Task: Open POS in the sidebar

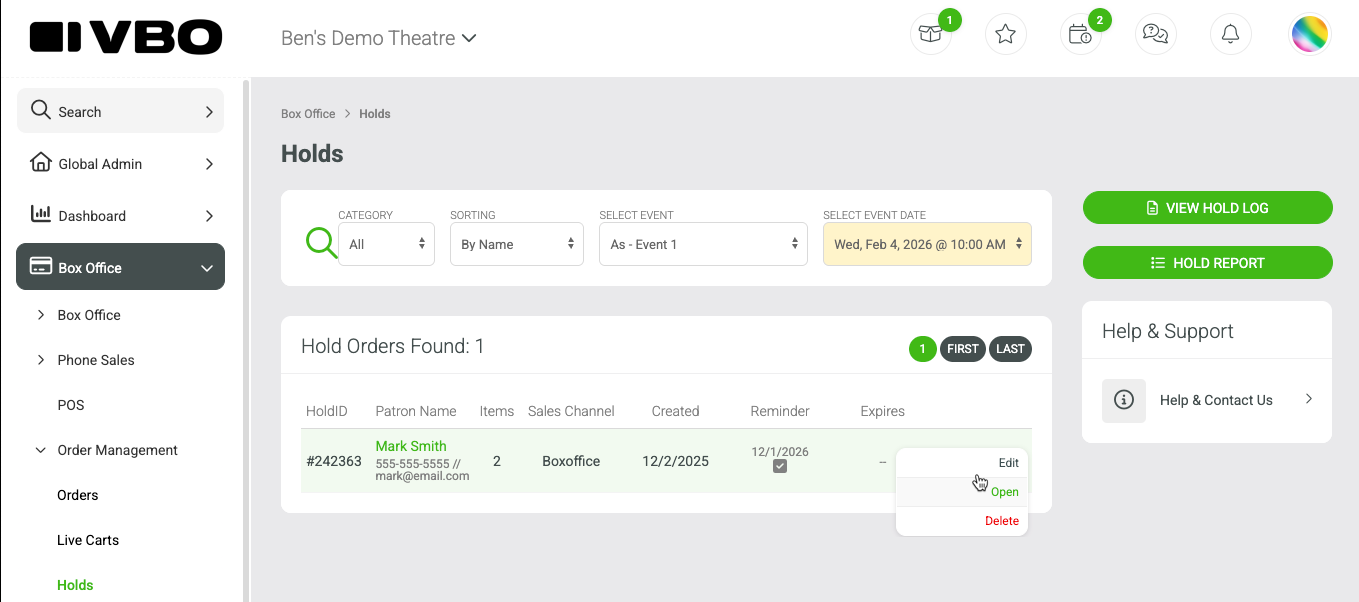Action: point(71,405)
